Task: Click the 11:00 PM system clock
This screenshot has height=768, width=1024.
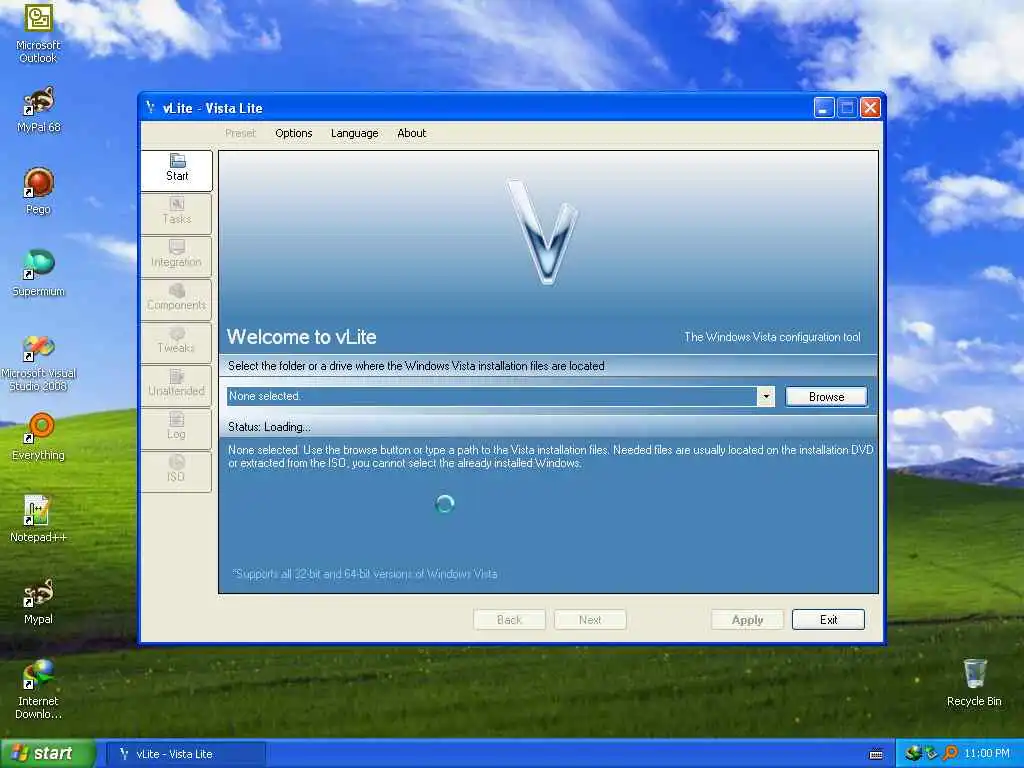Action: point(986,754)
